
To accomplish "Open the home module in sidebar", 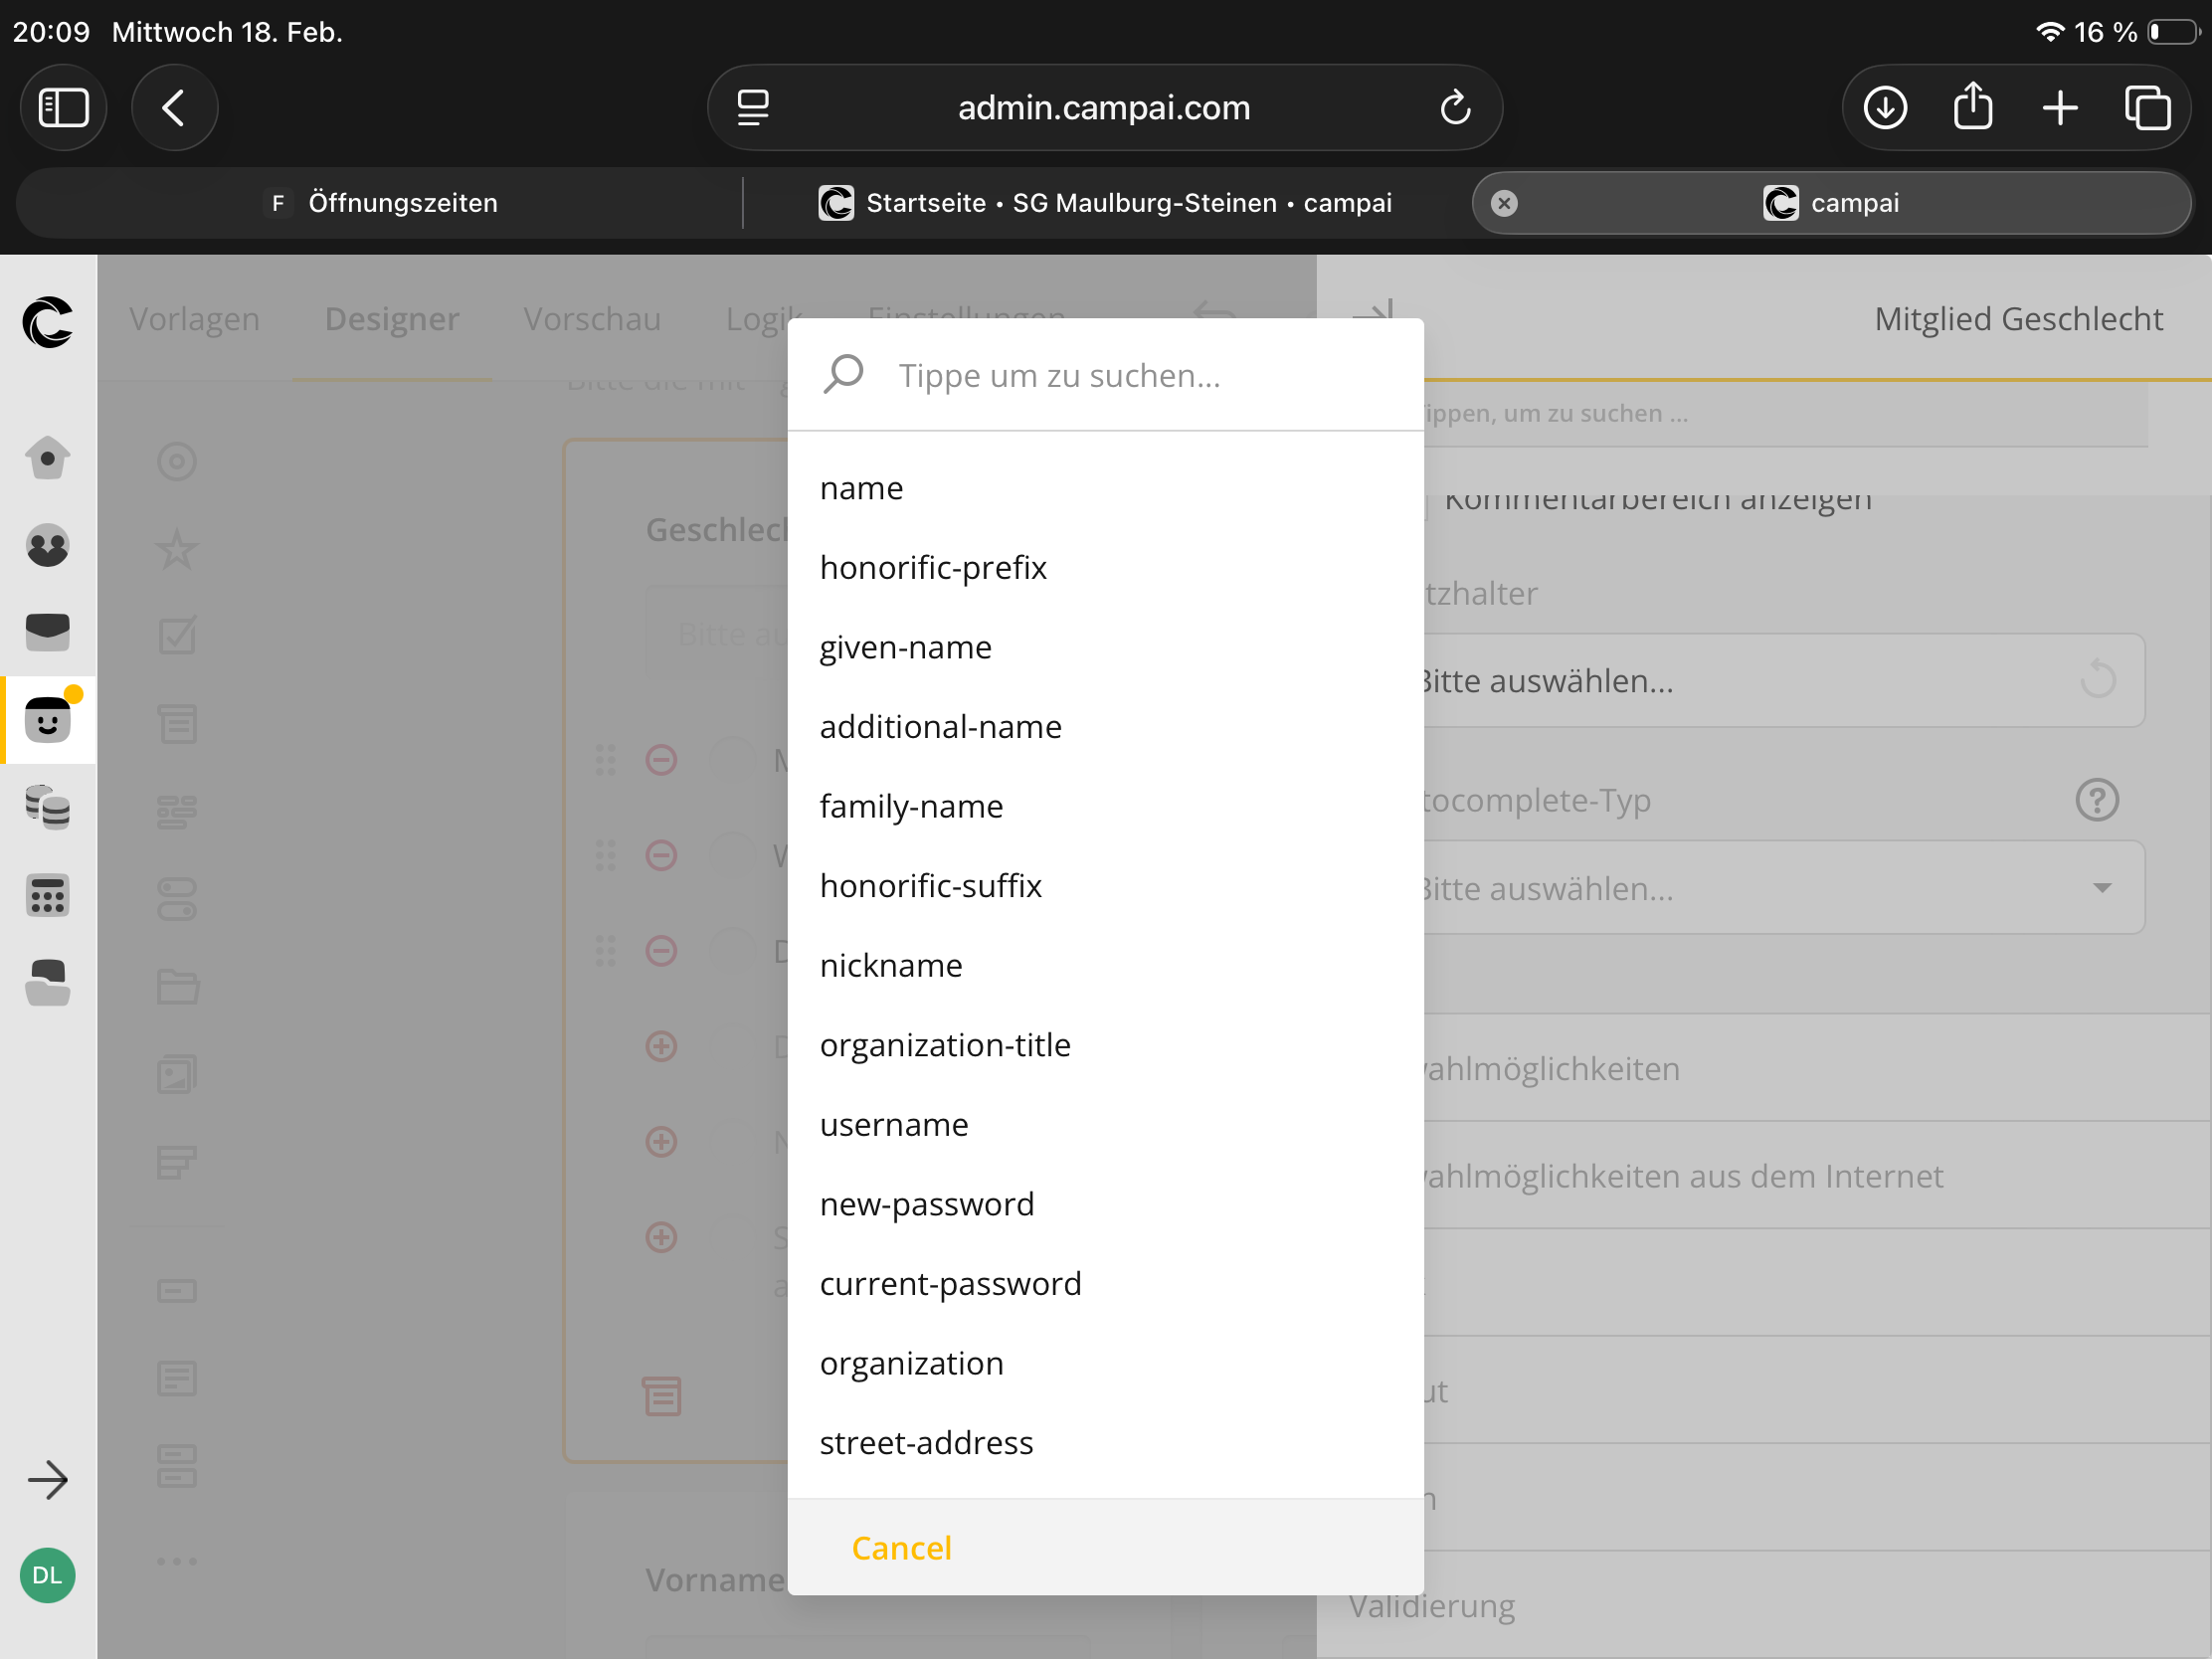I will point(47,459).
